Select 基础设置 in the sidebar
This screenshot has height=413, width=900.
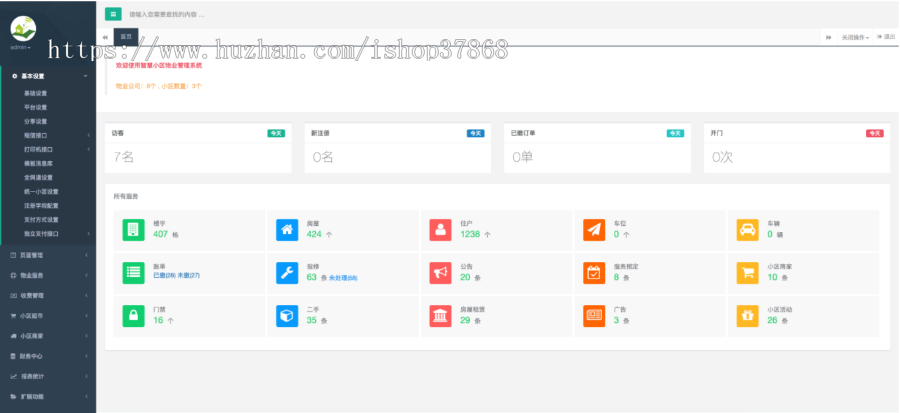36,93
